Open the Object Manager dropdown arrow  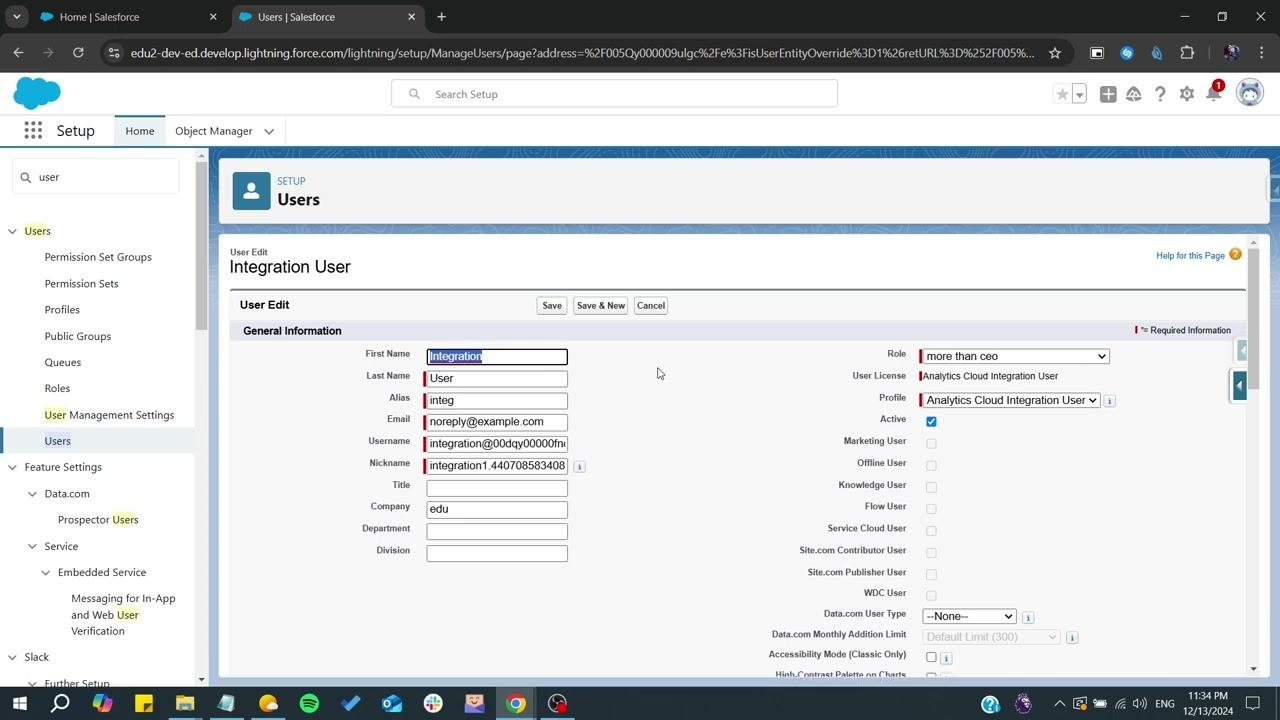tap(269, 131)
